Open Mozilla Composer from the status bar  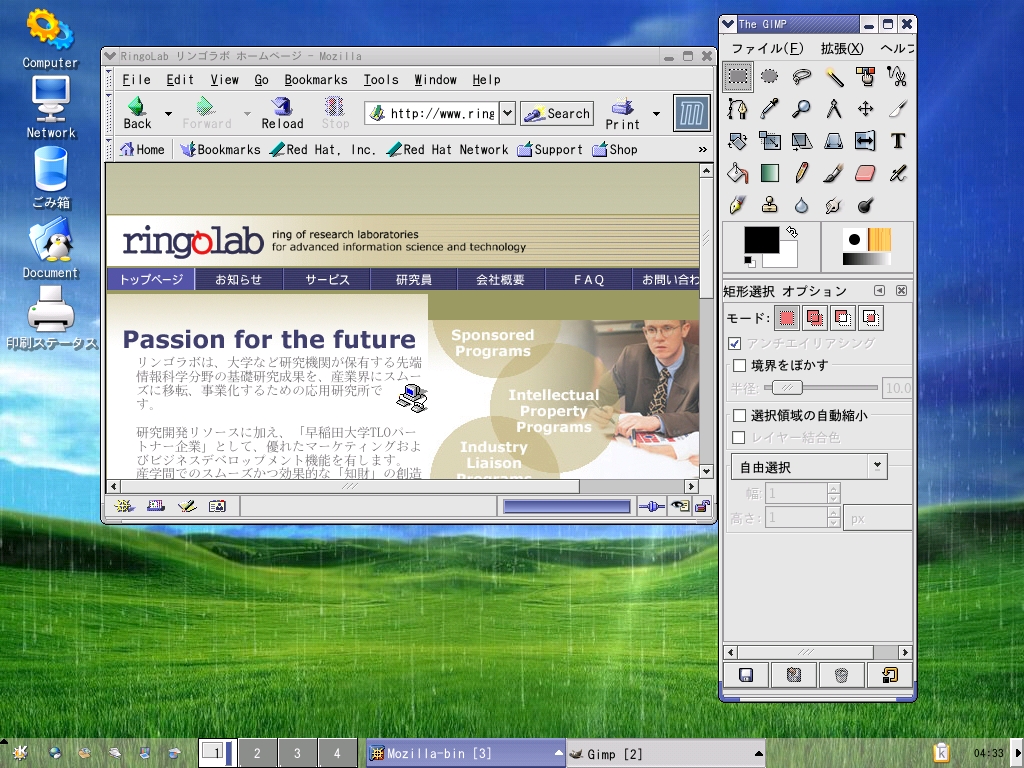(187, 506)
